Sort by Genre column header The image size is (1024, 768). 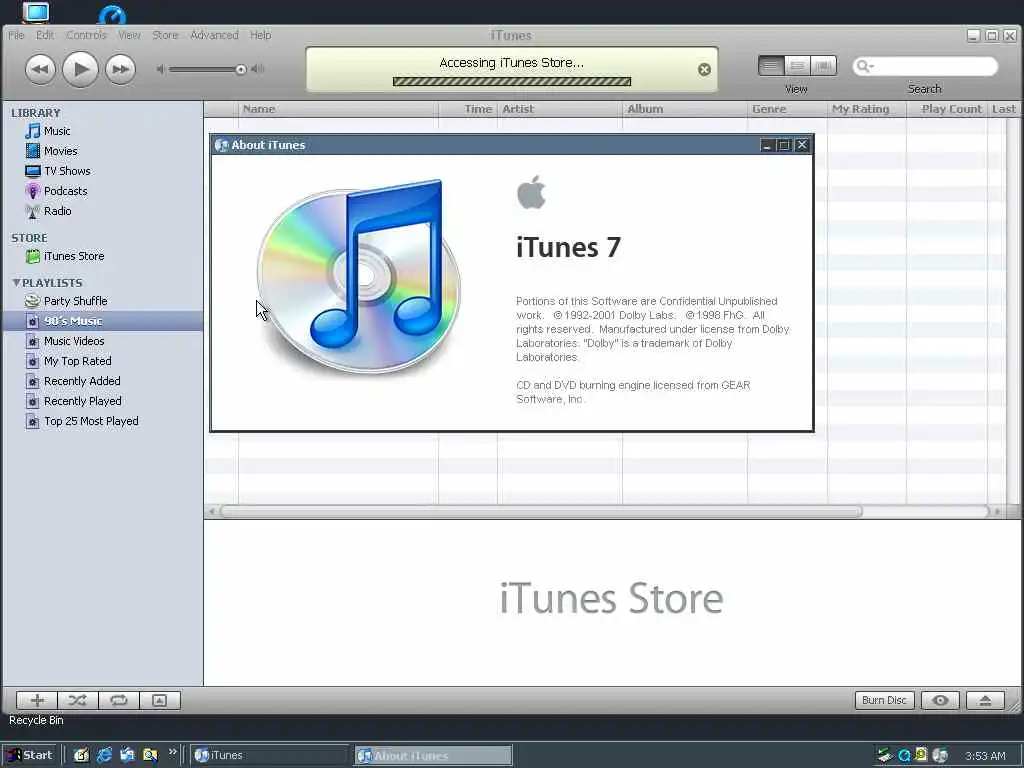tap(787, 109)
